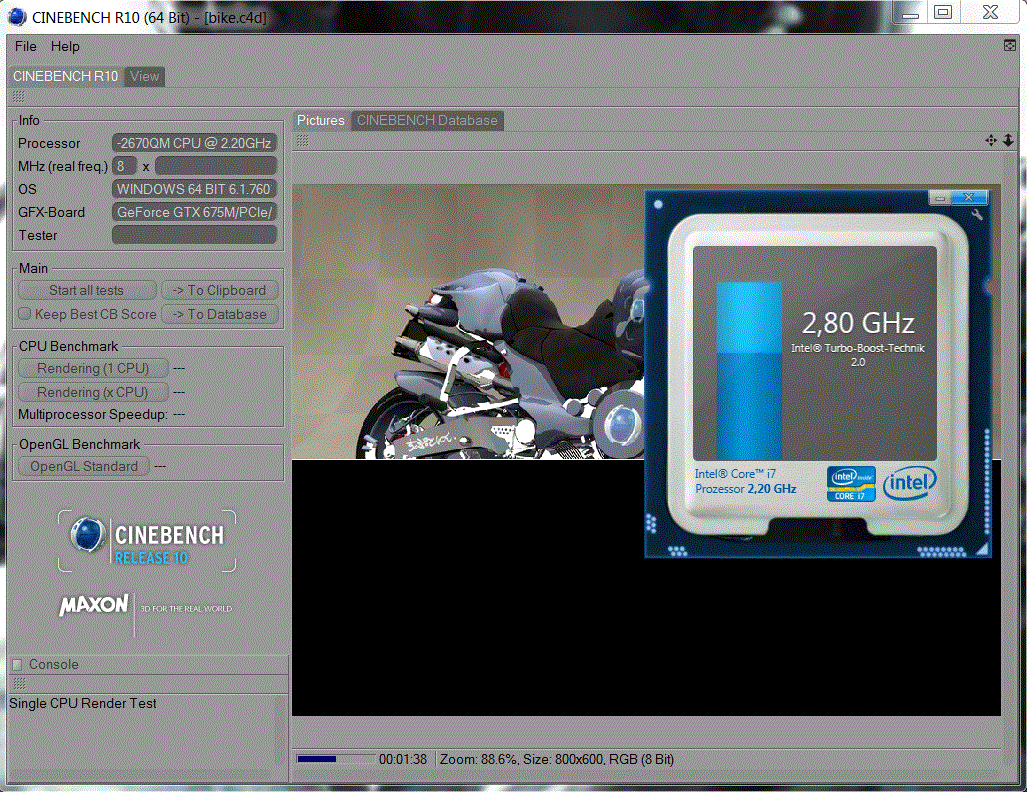Open the Help menu
The width and height of the screenshot is (1027, 792).
coord(65,47)
